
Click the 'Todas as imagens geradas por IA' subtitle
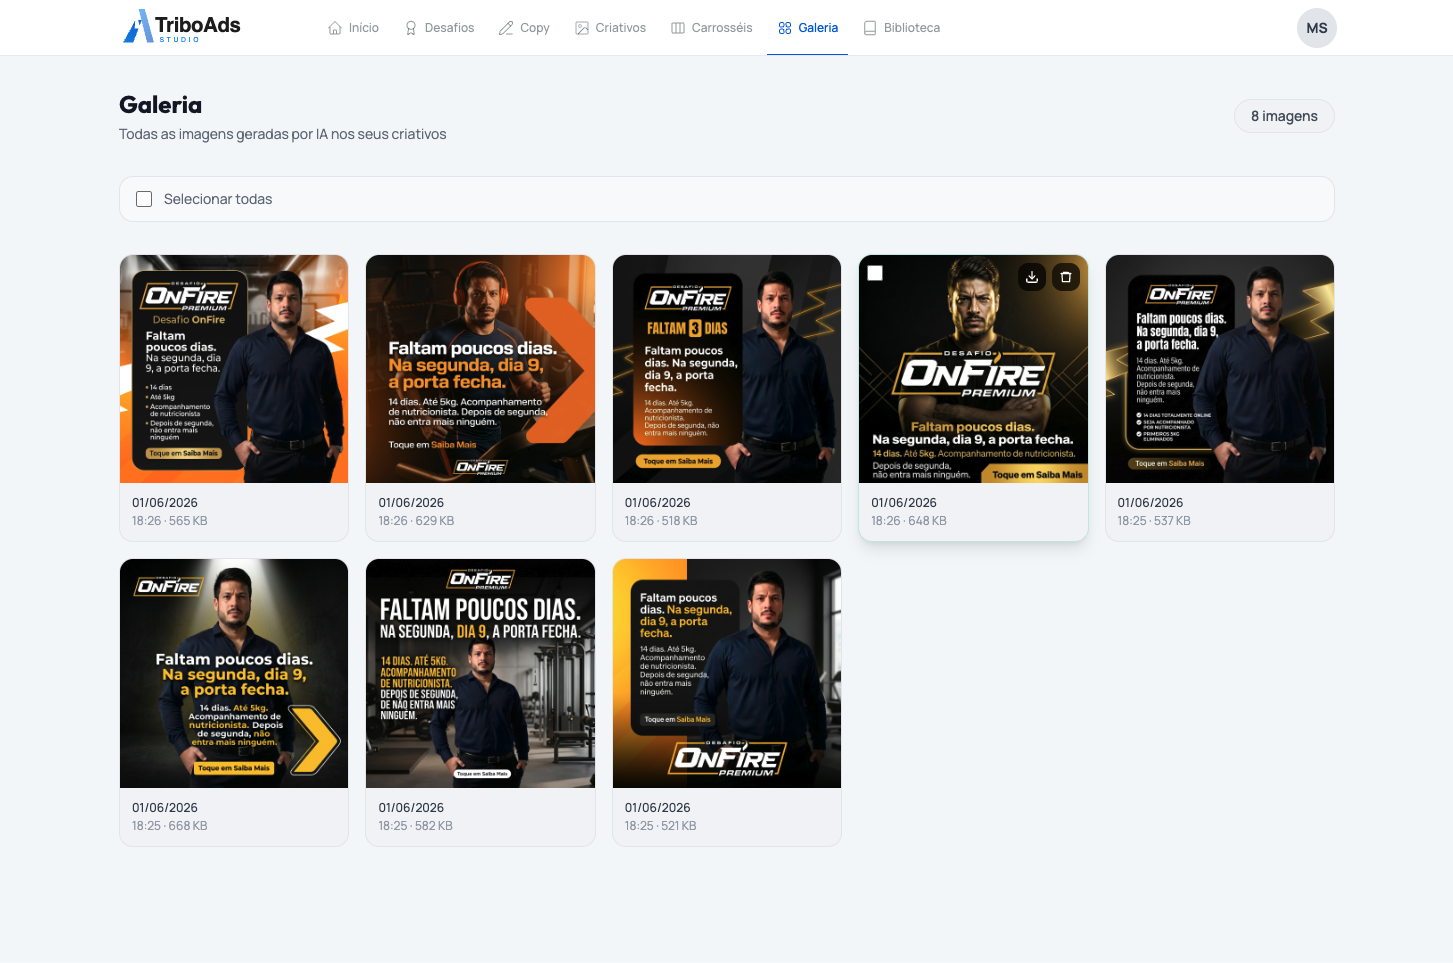click(283, 134)
